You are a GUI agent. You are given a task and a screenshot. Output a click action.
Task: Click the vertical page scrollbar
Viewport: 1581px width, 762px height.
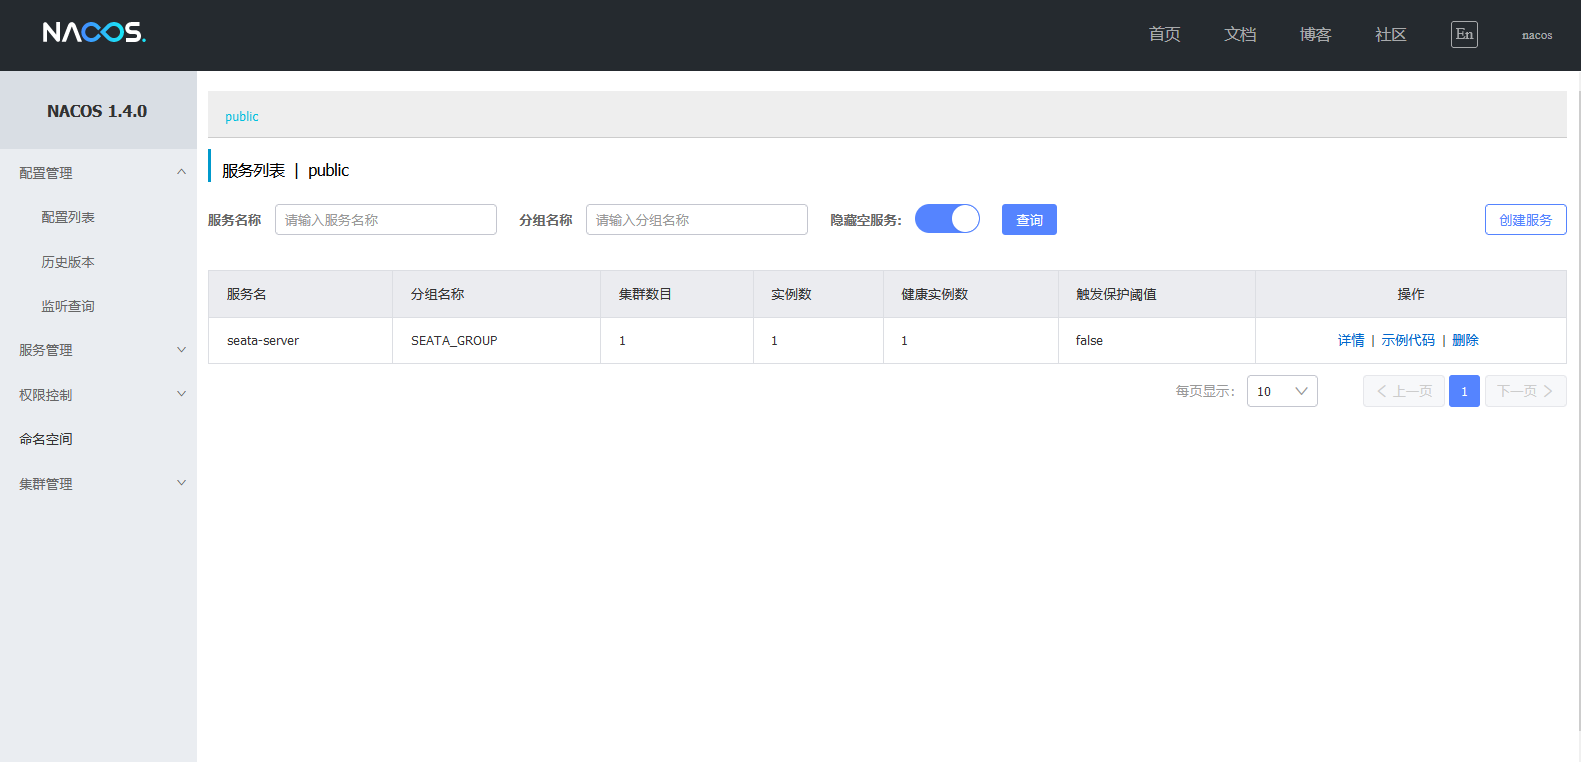(x=1578, y=410)
